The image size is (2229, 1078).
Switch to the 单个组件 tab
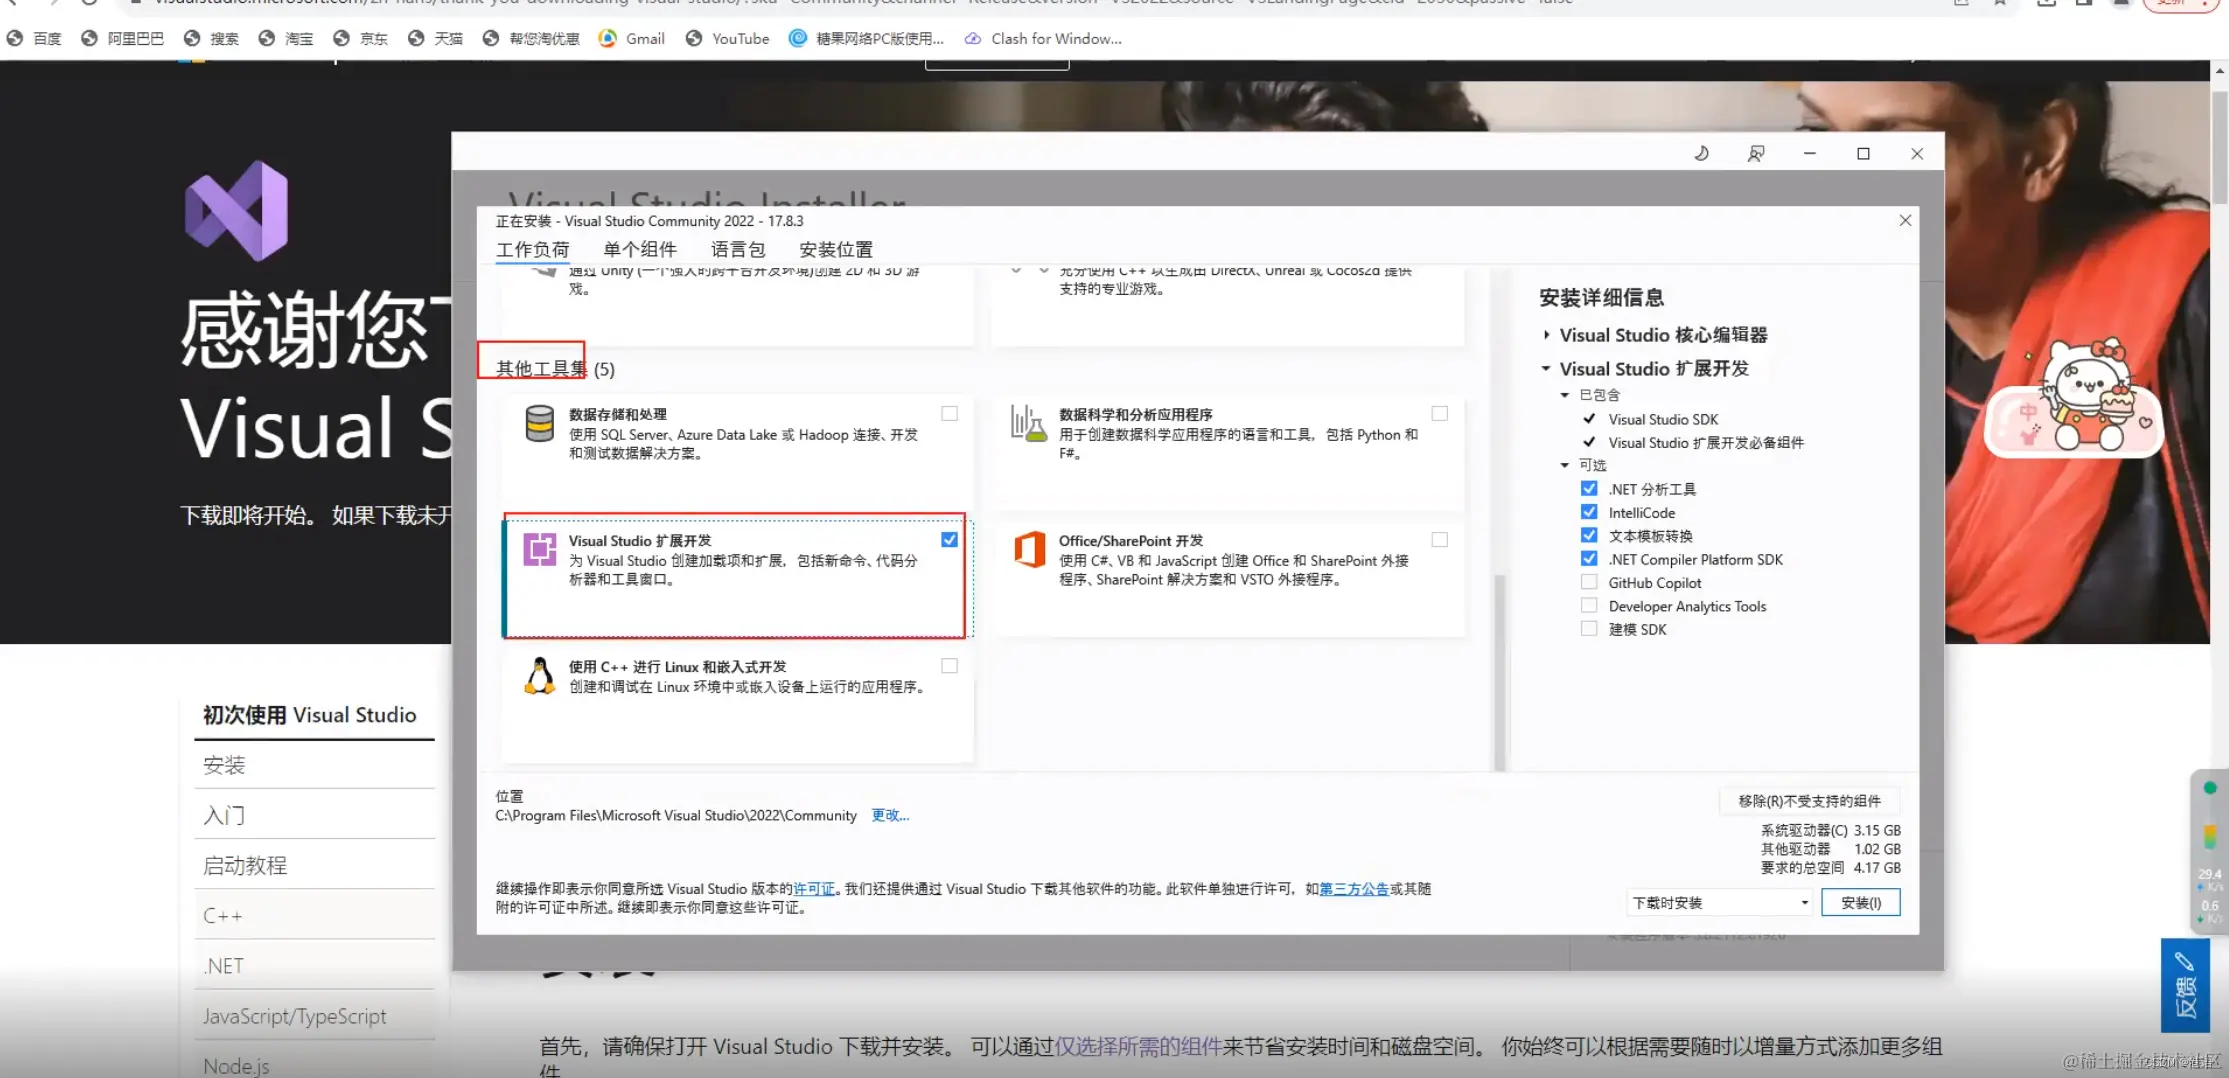[x=640, y=249]
